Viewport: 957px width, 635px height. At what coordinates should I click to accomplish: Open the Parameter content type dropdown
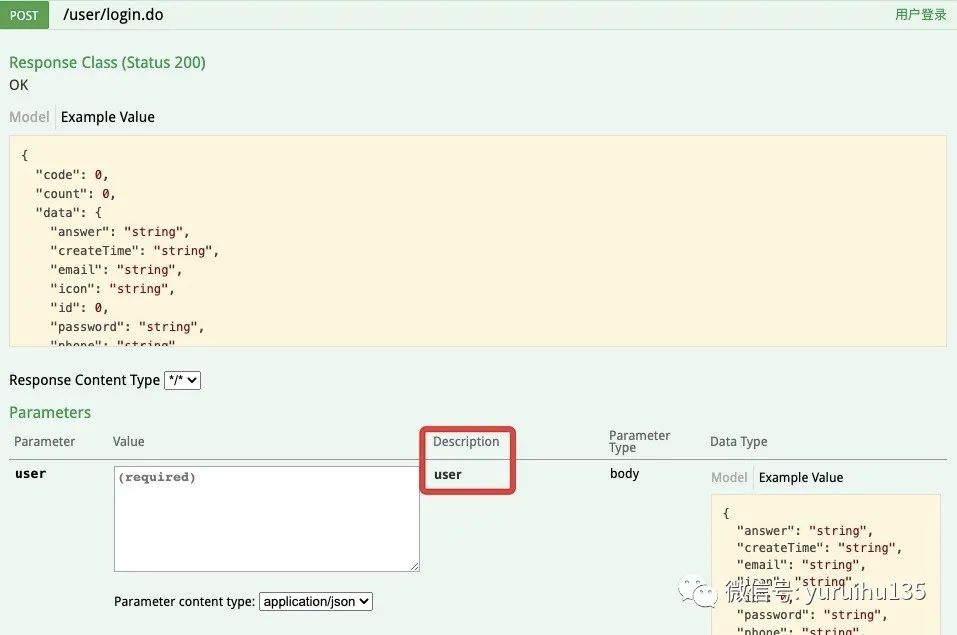pyautogui.click(x=316, y=601)
